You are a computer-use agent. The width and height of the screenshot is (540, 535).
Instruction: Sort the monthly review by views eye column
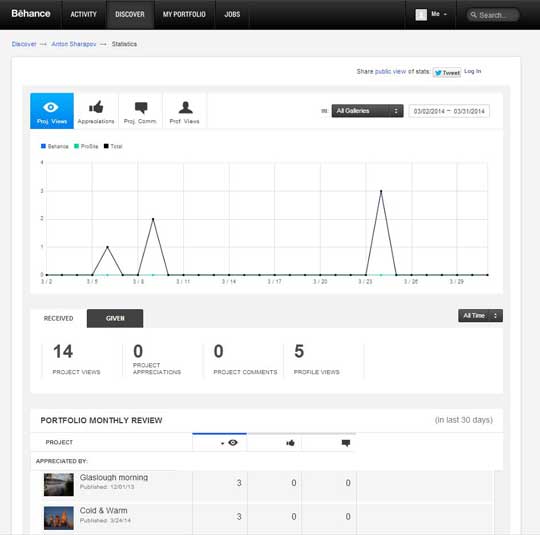tap(219, 442)
